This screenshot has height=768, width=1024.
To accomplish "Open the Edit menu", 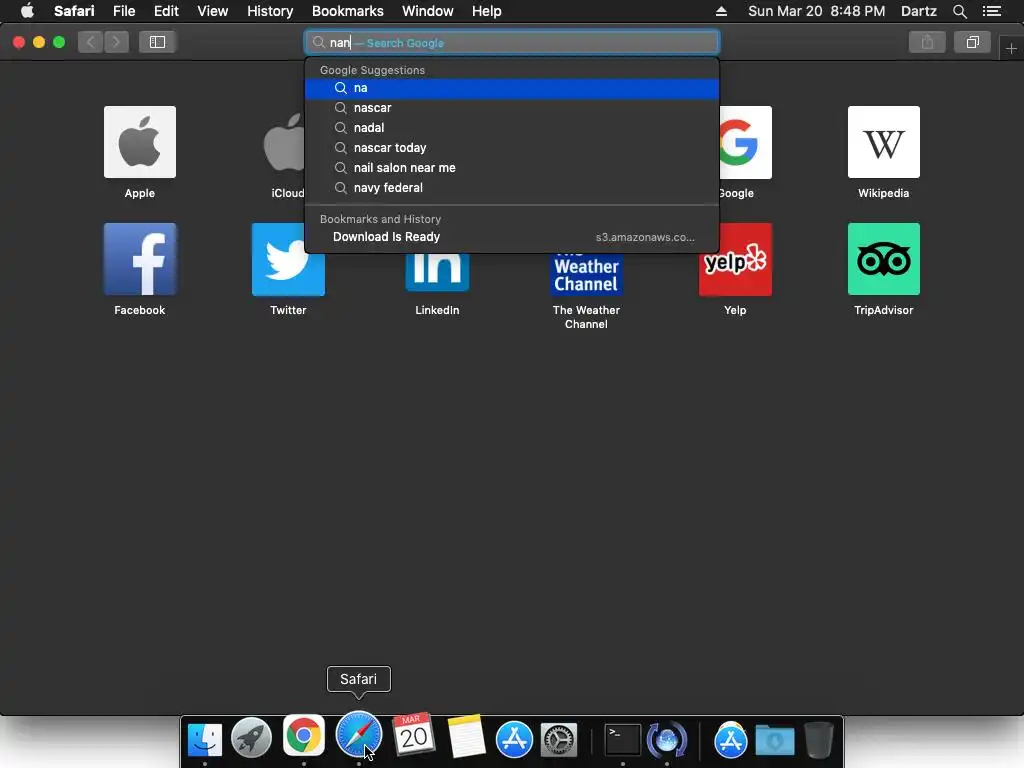I will pos(166,11).
